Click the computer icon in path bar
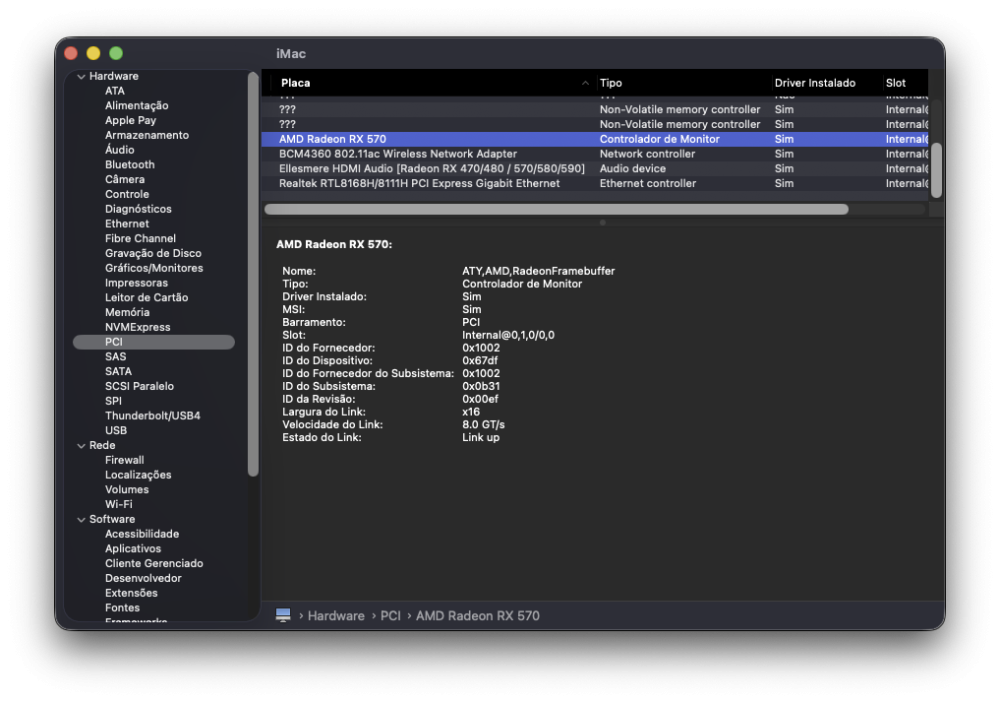 [283, 615]
